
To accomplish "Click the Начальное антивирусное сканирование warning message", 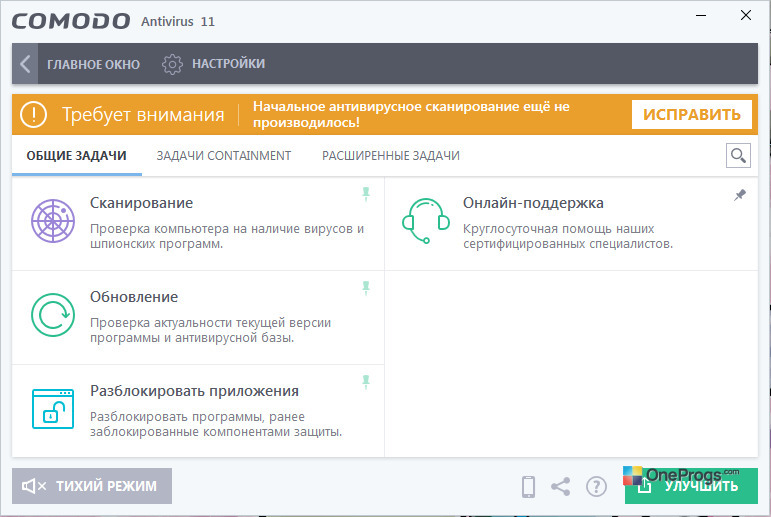I will [411, 114].
